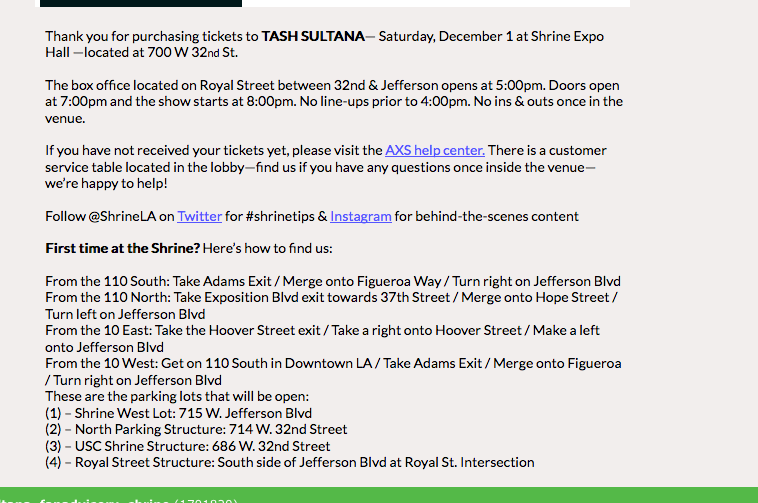The image size is (758, 503).
Task: Click the North Parking Structure line
Action: coord(196,429)
